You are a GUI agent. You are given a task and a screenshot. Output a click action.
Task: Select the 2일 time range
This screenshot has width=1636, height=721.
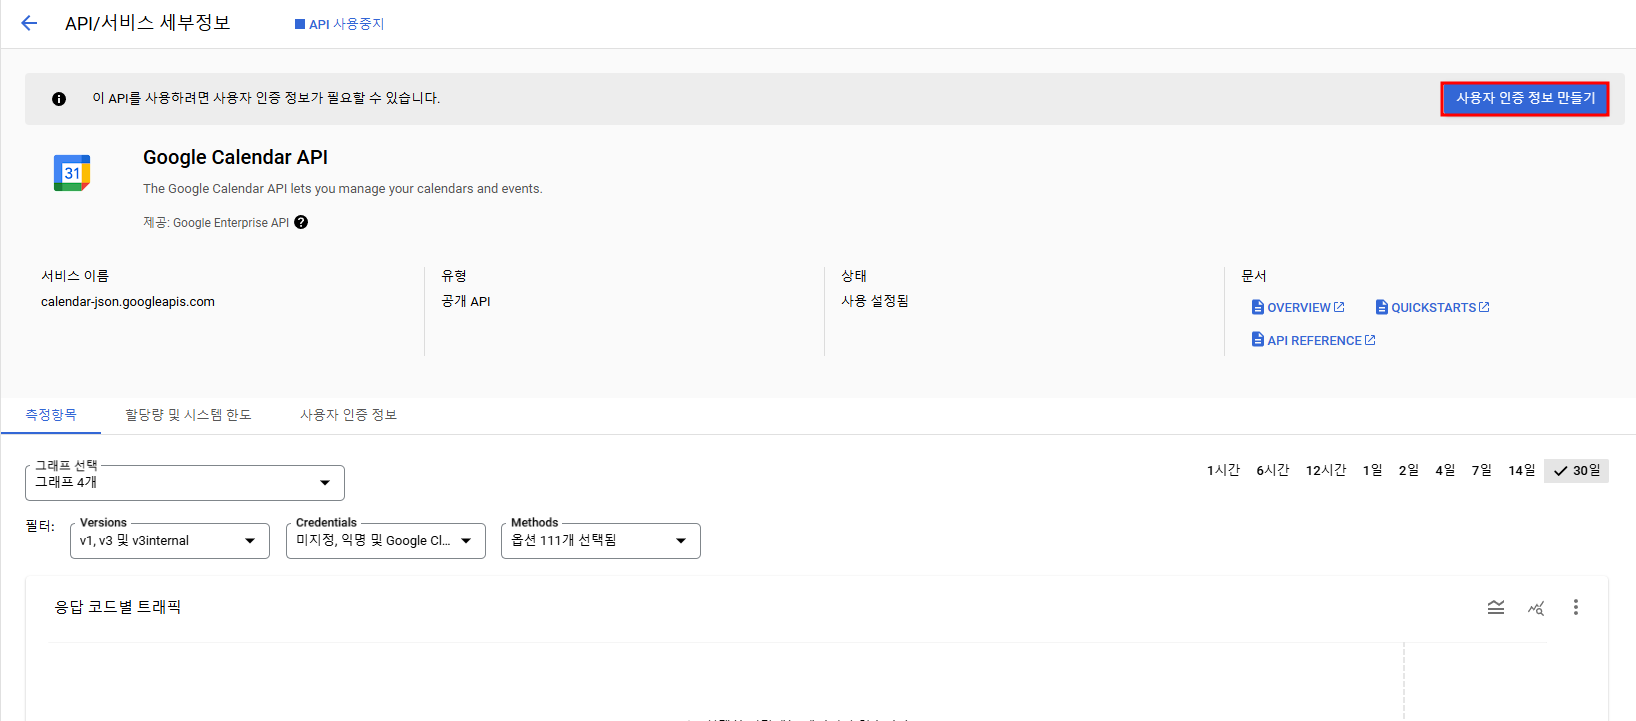[1408, 470]
